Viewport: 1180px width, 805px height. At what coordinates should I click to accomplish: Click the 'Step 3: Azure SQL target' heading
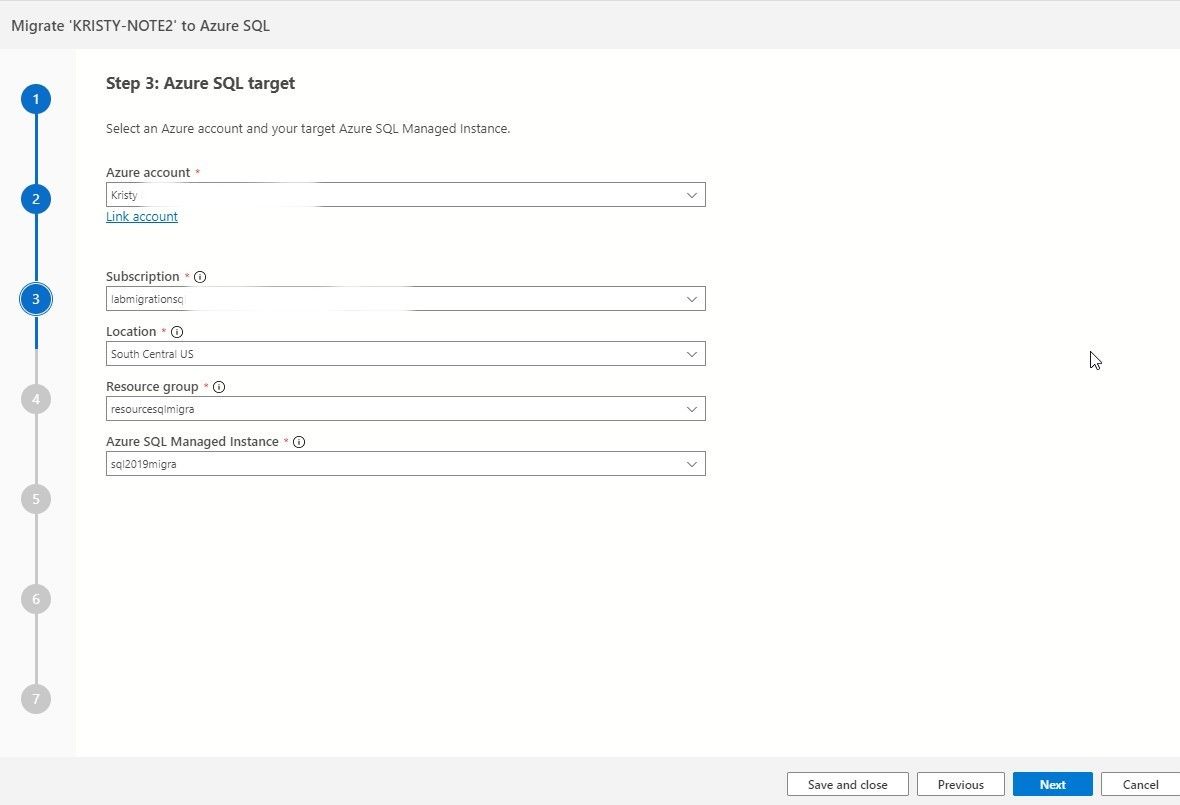(200, 84)
